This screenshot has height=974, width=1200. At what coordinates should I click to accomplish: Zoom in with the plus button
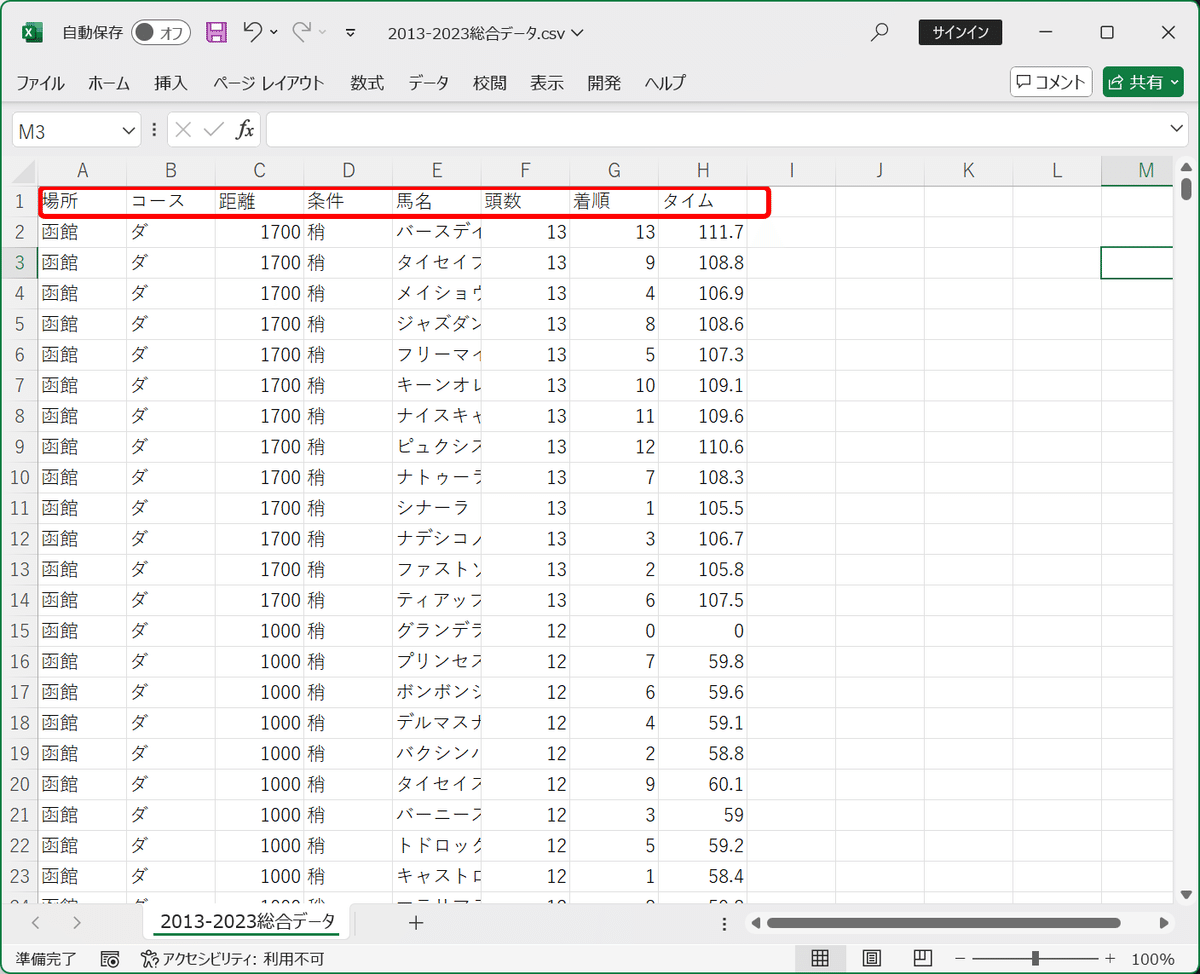1109,958
